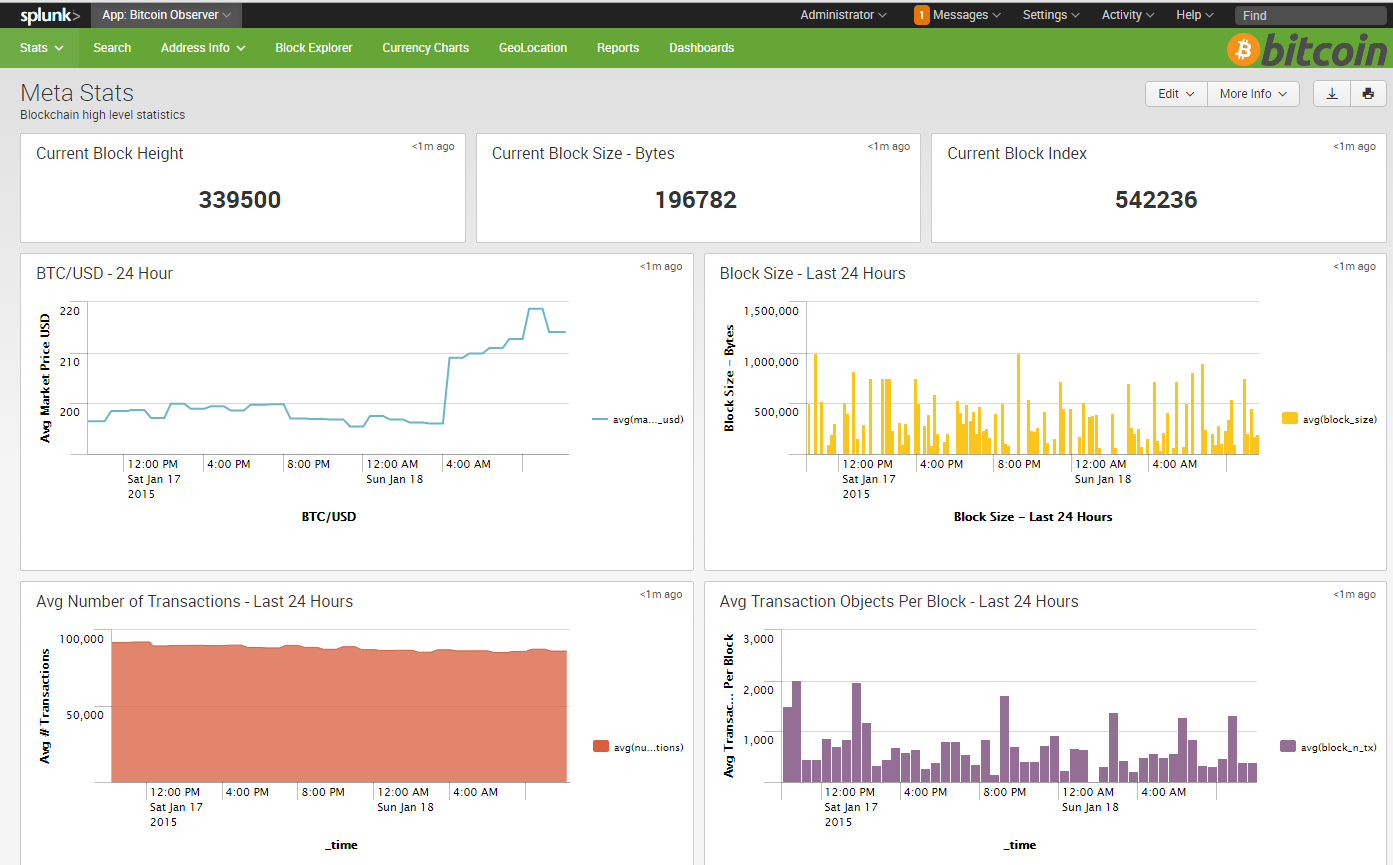
Task: Open the Dashboards tab
Action: pos(702,48)
